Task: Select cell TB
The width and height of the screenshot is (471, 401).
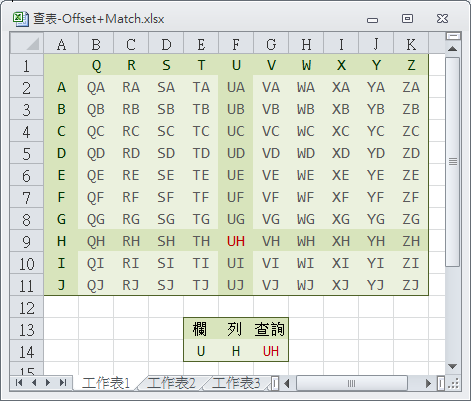Action: coord(201,109)
